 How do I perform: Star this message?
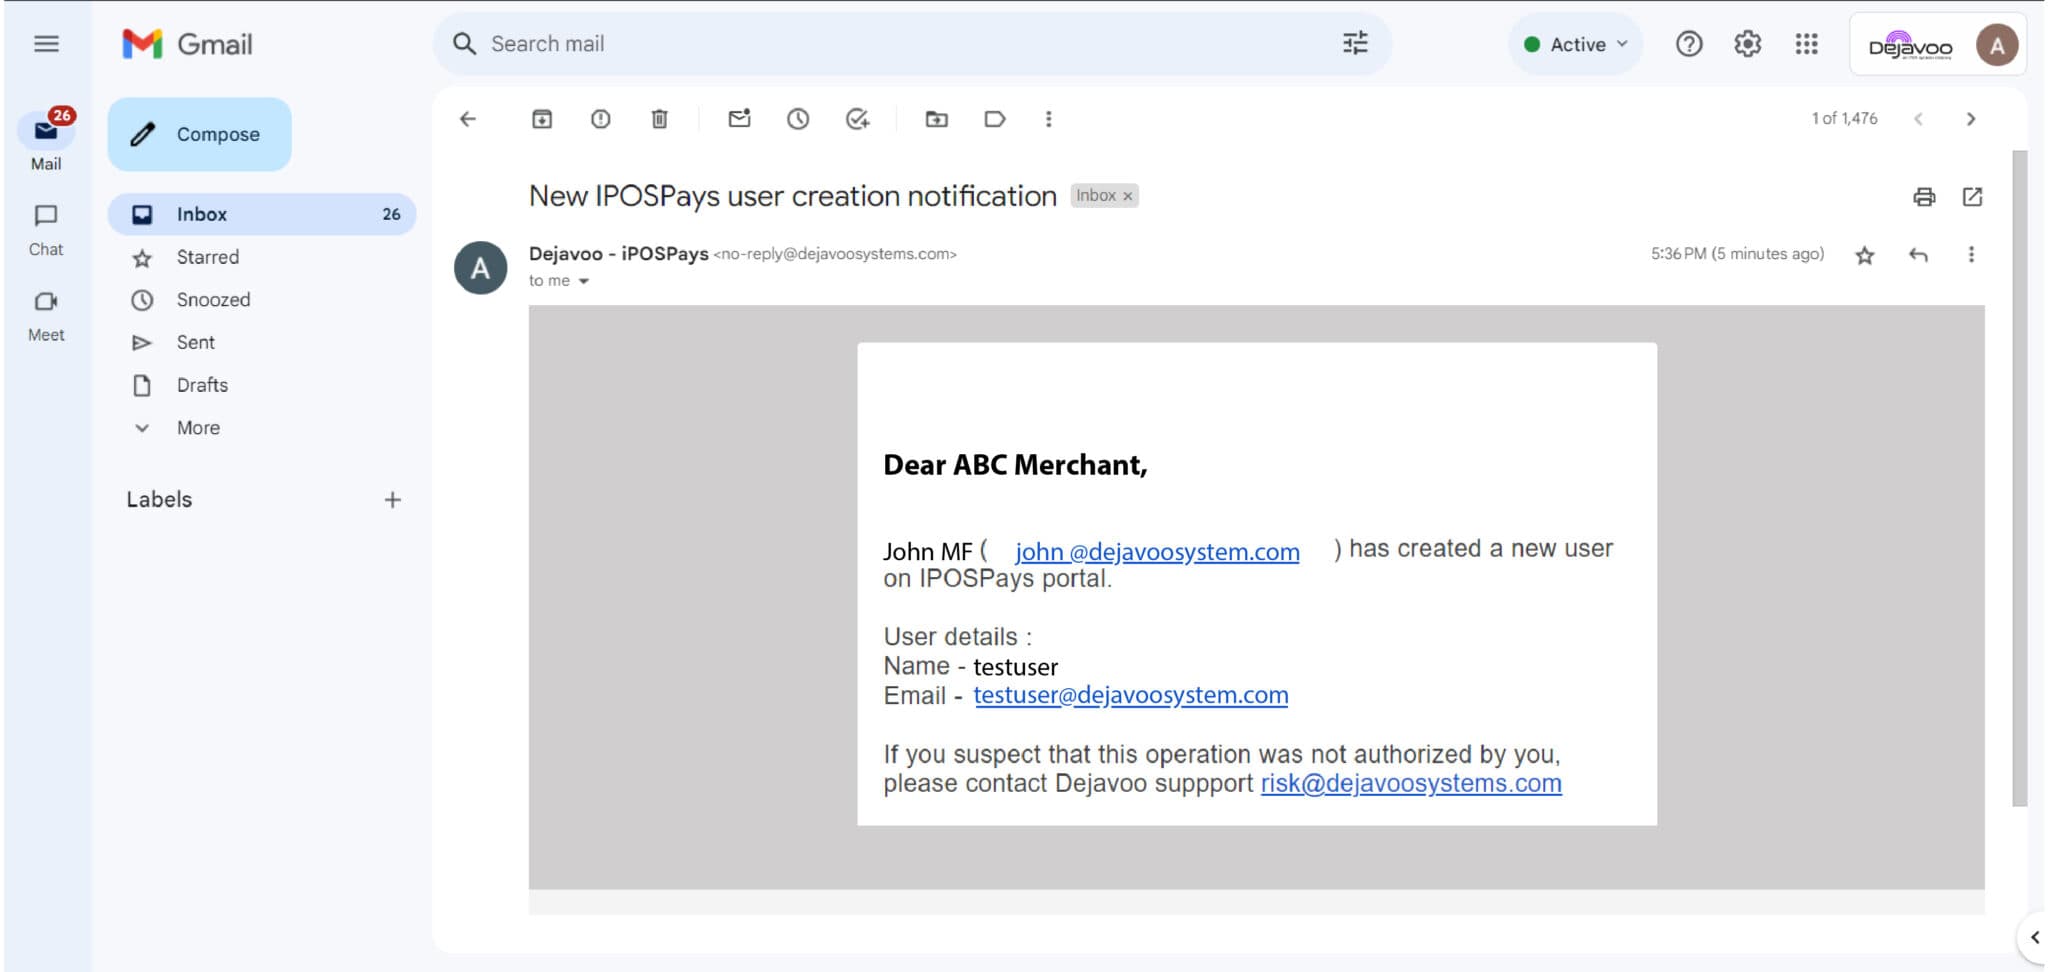click(x=1864, y=255)
